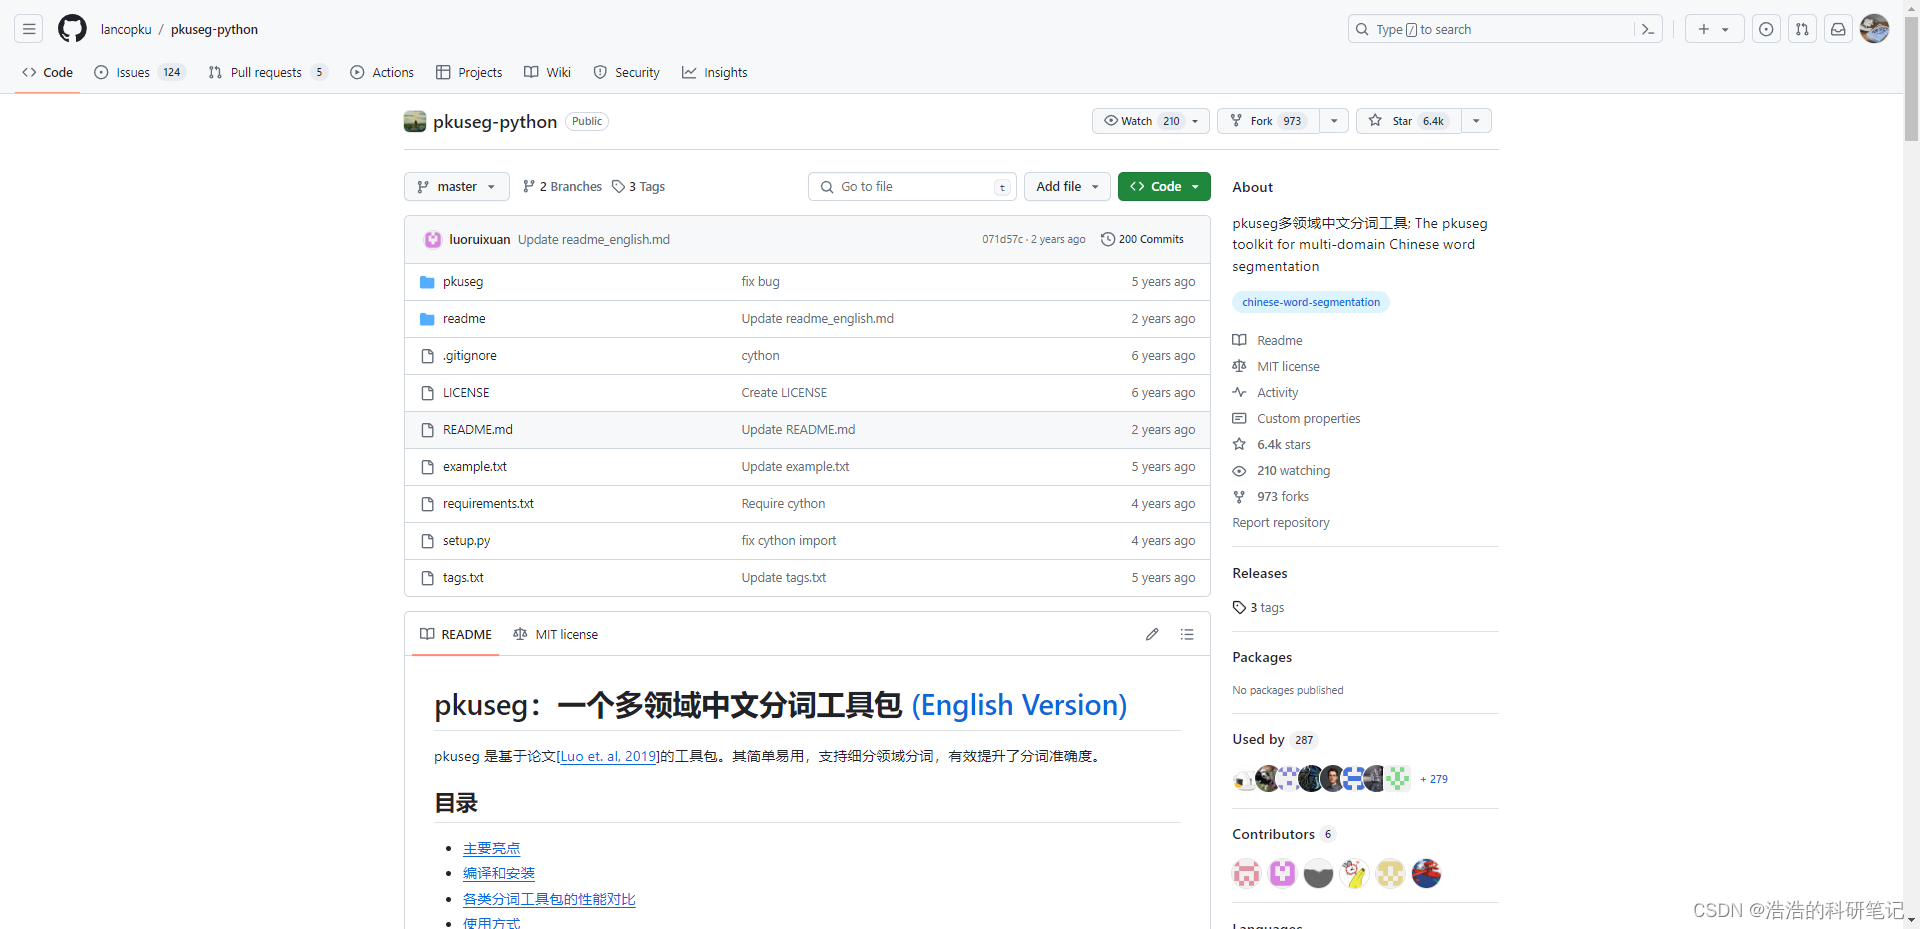Open the issues shortcut icon in header
Image resolution: width=1920 pixels, height=929 pixels.
tap(1766, 29)
